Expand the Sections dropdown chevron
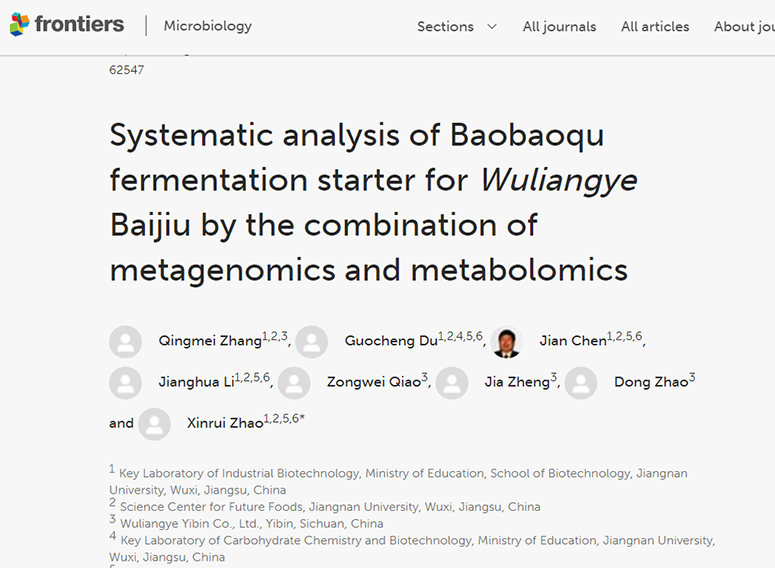Screen dimensions: 775x568 click(x=491, y=27)
